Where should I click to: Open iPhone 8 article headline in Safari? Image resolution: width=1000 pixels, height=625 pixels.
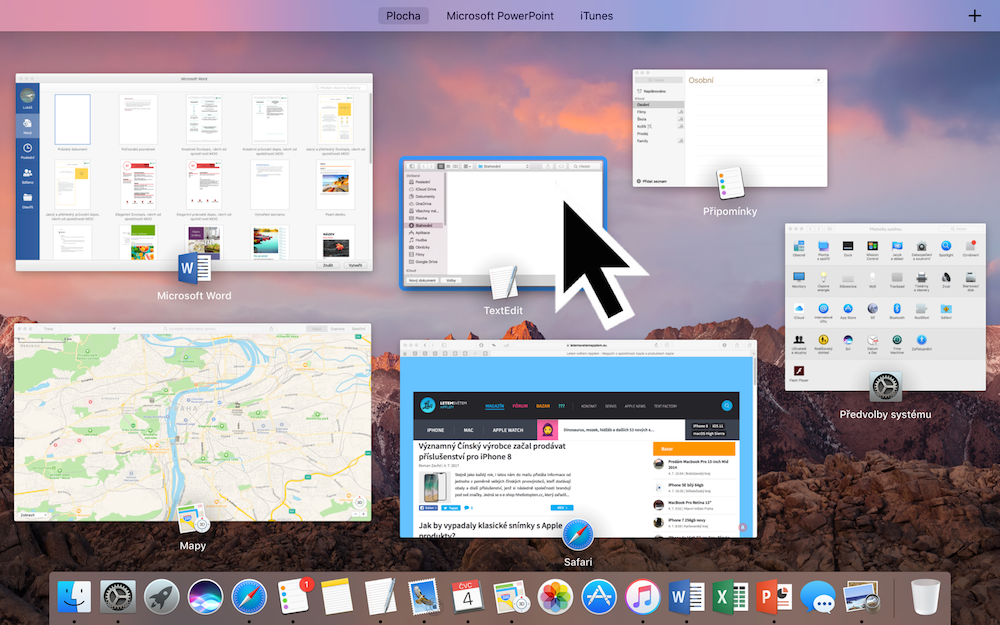click(x=492, y=451)
